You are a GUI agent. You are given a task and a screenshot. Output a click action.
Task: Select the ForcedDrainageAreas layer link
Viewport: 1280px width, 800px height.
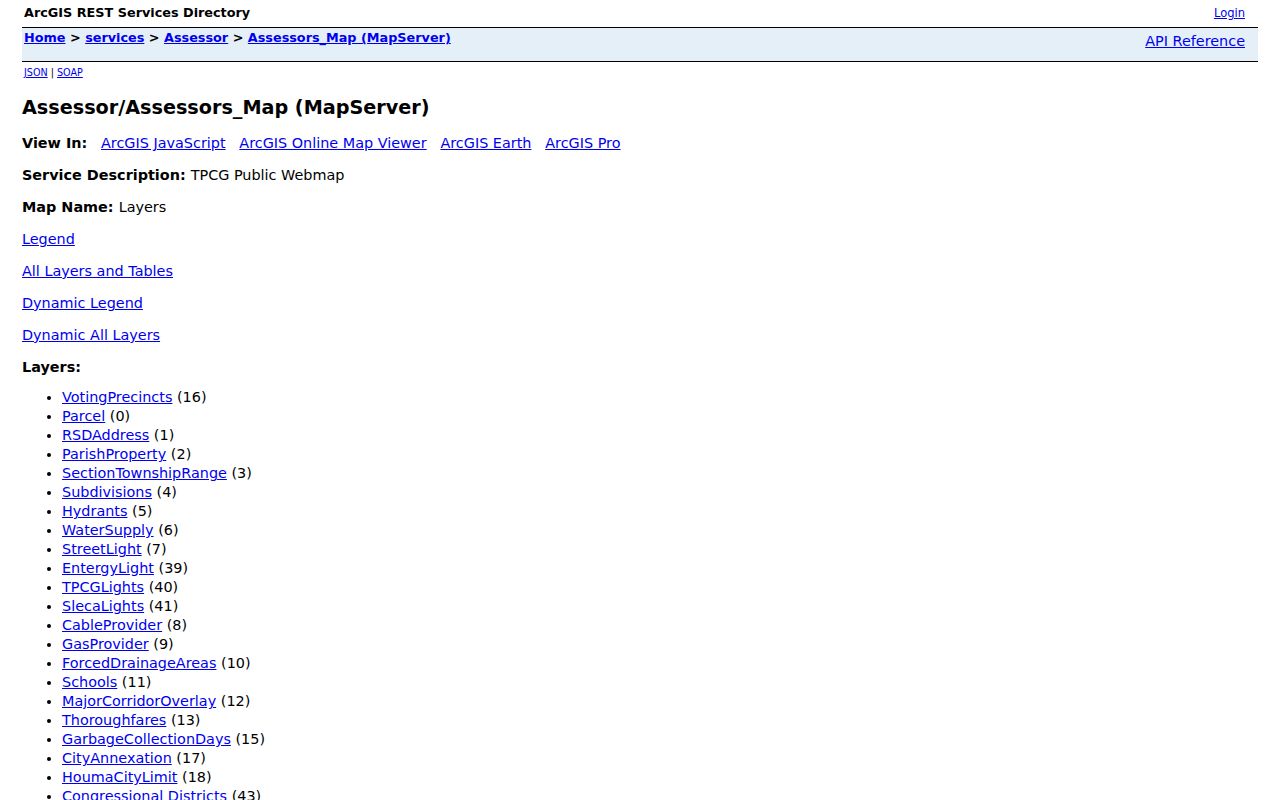139,663
